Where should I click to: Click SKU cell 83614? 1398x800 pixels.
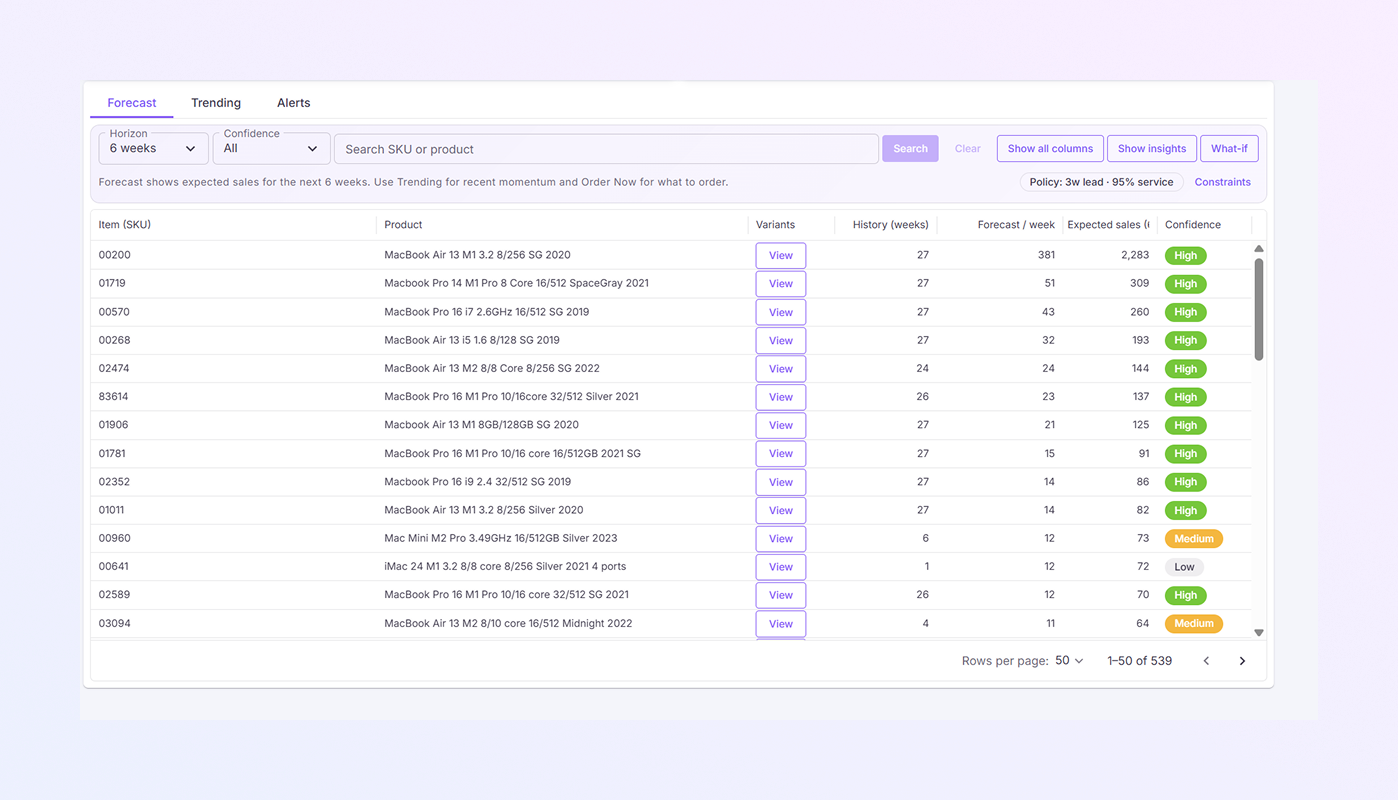click(x=113, y=397)
